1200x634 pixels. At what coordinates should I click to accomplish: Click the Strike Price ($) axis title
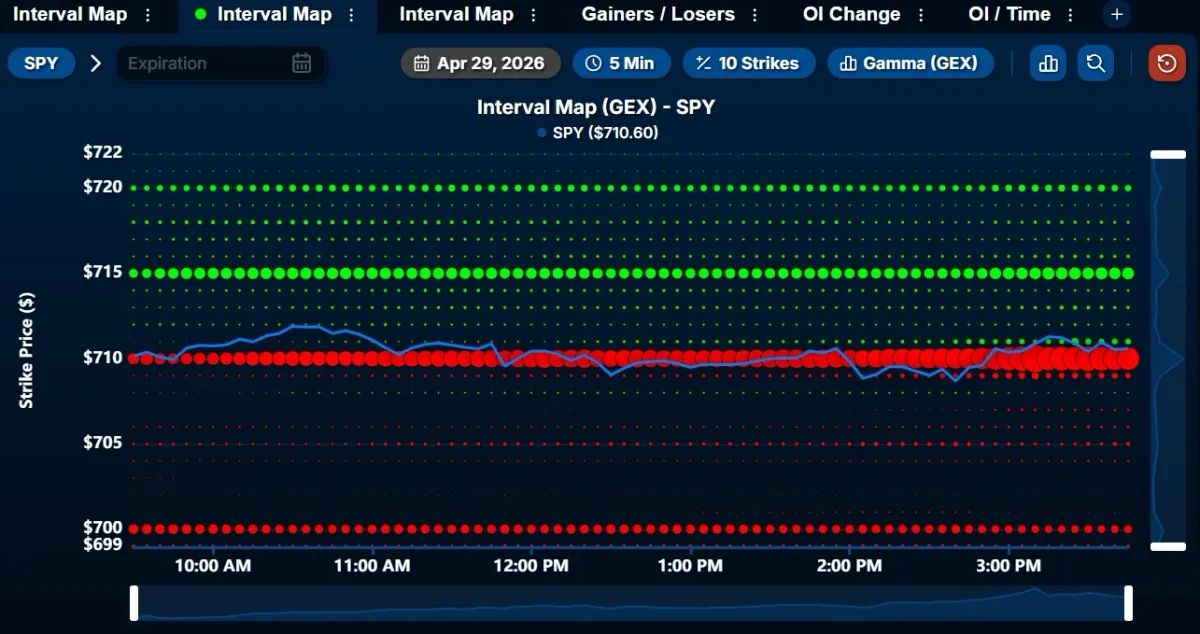26,350
